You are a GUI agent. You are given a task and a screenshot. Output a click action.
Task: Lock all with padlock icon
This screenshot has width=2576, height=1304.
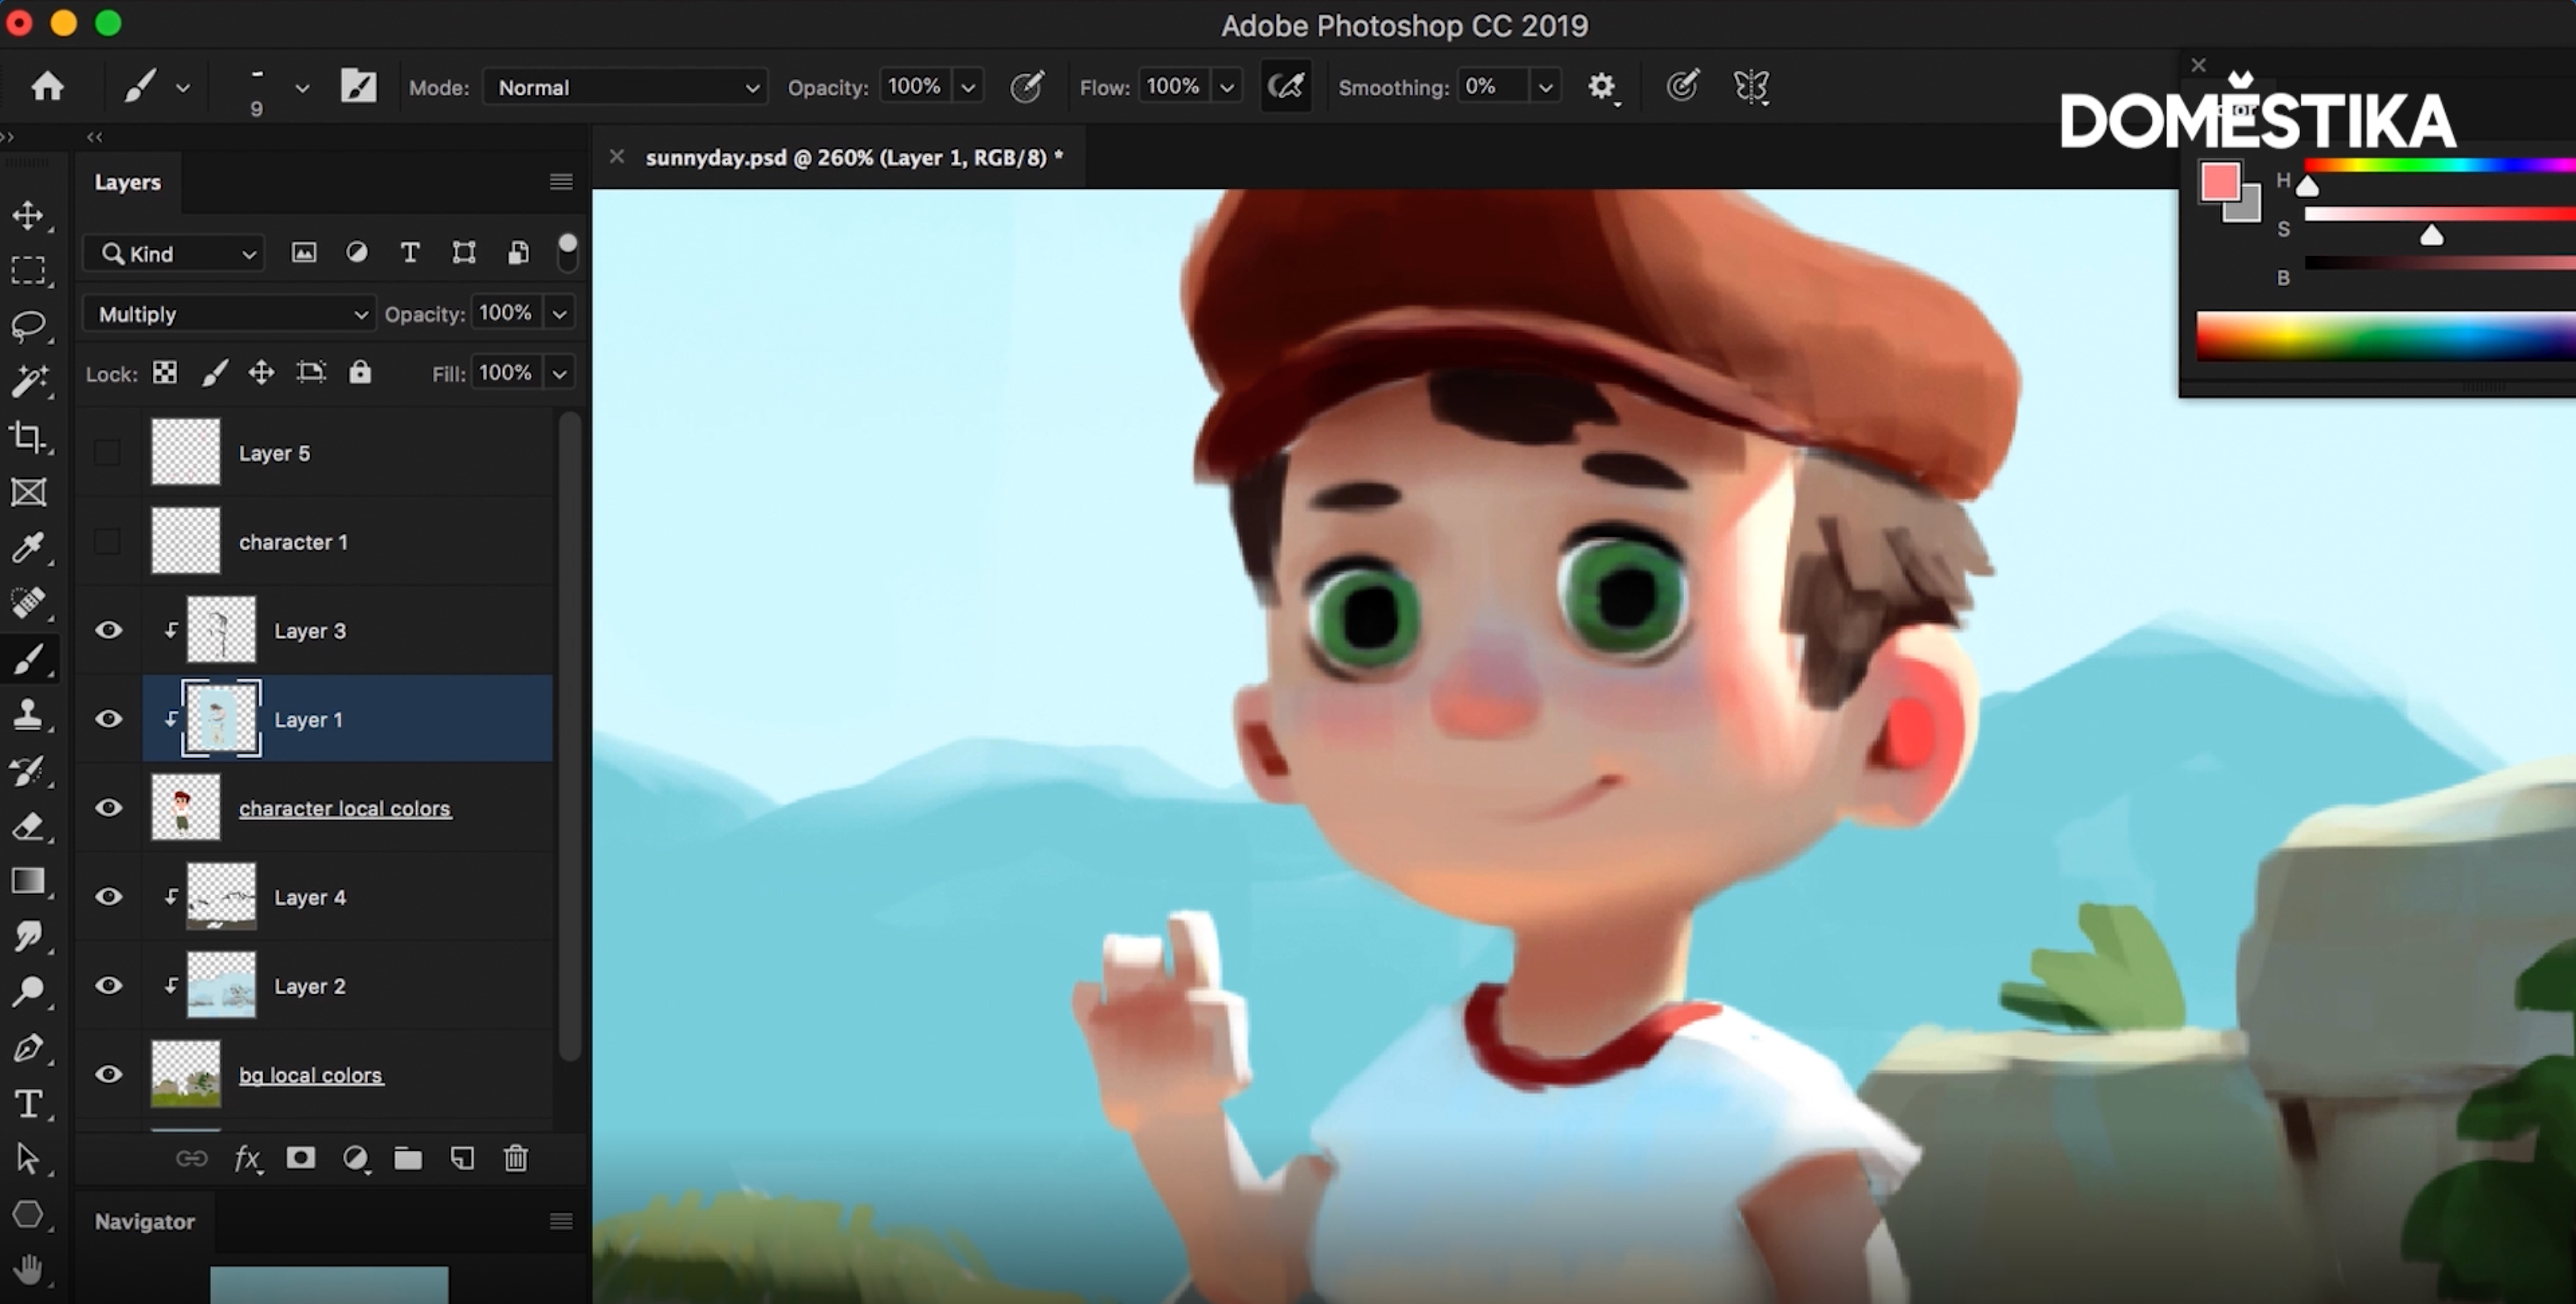[x=360, y=372]
